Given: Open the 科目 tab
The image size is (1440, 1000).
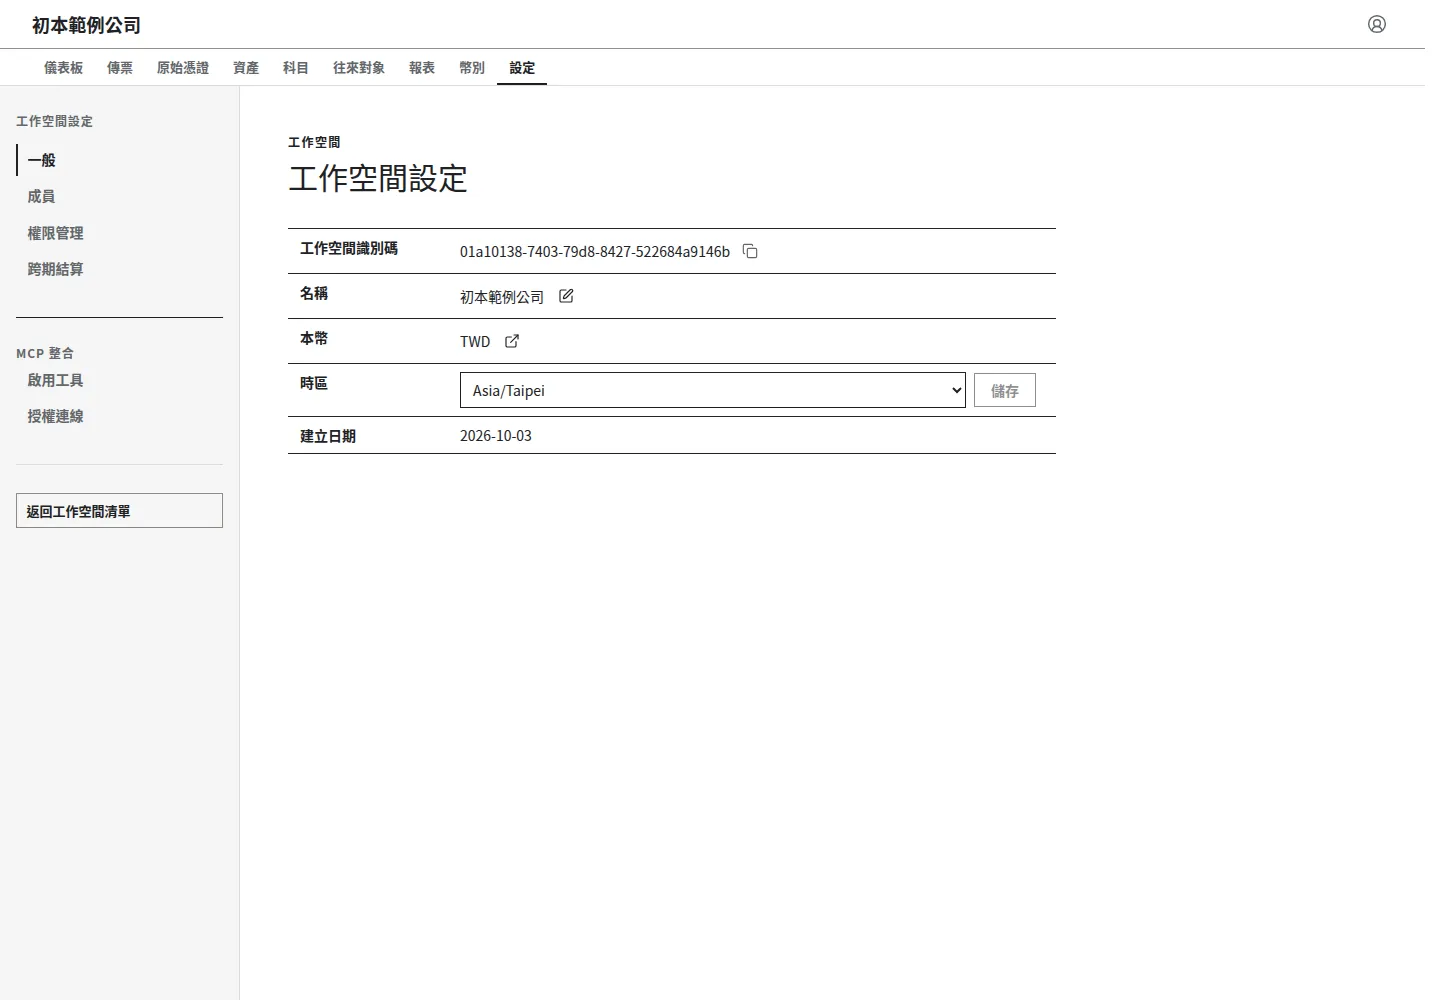Looking at the screenshot, I should click(x=296, y=68).
